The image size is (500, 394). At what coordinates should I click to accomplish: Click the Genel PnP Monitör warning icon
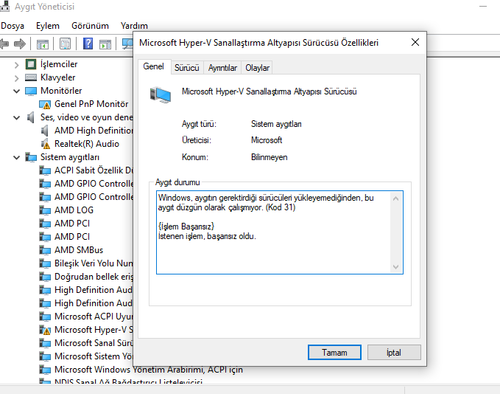pyautogui.click(x=45, y=105)
